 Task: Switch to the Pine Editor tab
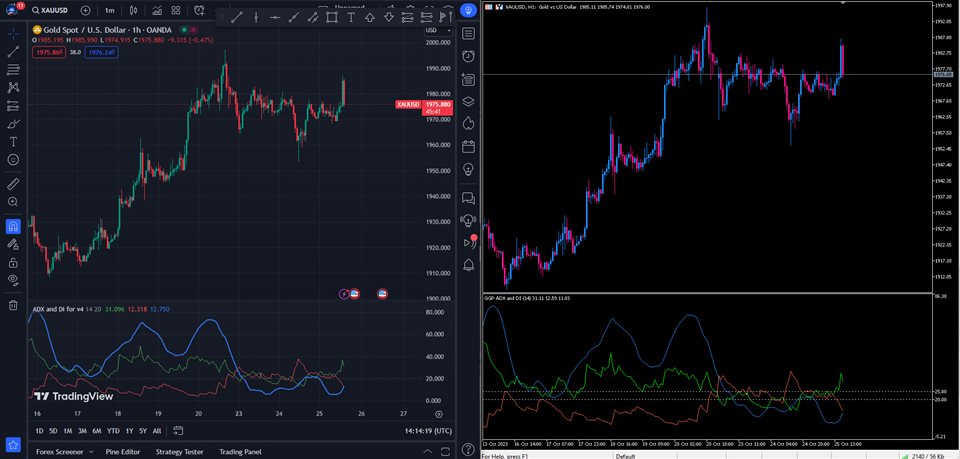pos(124,452)
